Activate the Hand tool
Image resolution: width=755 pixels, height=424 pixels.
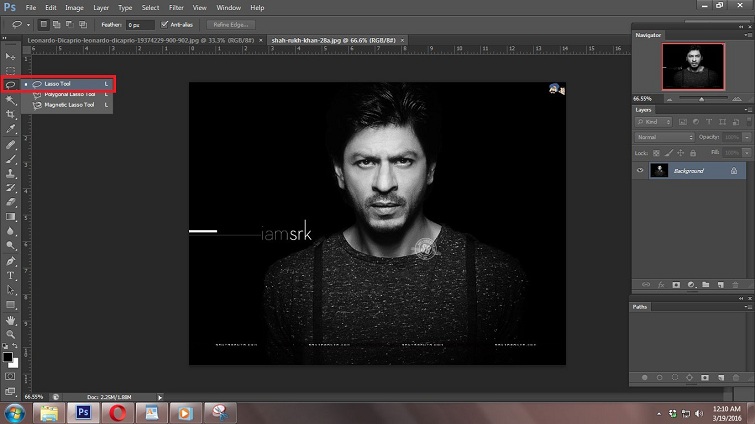coord(11,319)
